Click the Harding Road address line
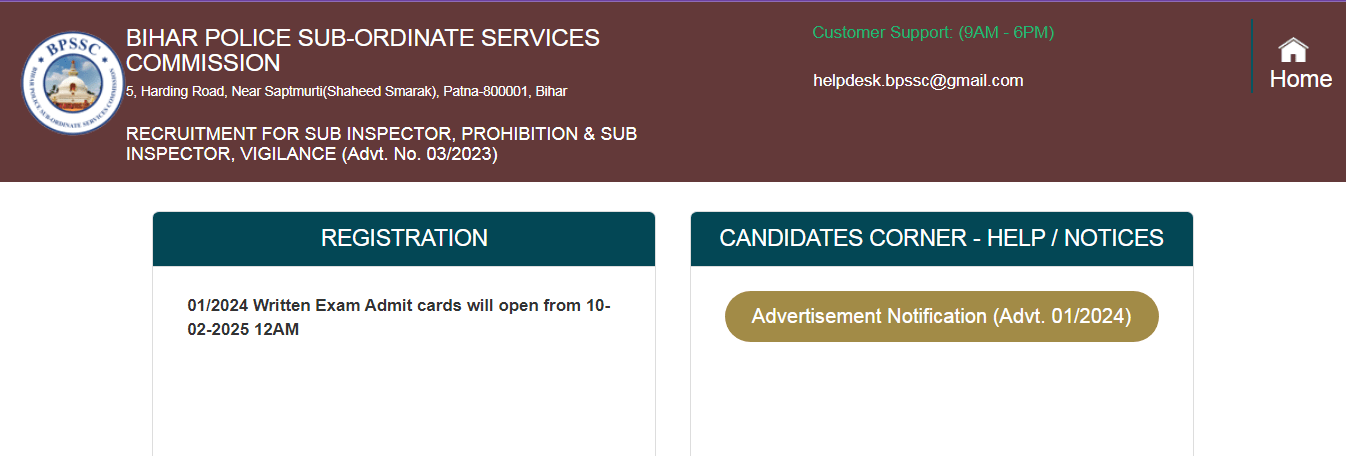 [x=346, y=91]
